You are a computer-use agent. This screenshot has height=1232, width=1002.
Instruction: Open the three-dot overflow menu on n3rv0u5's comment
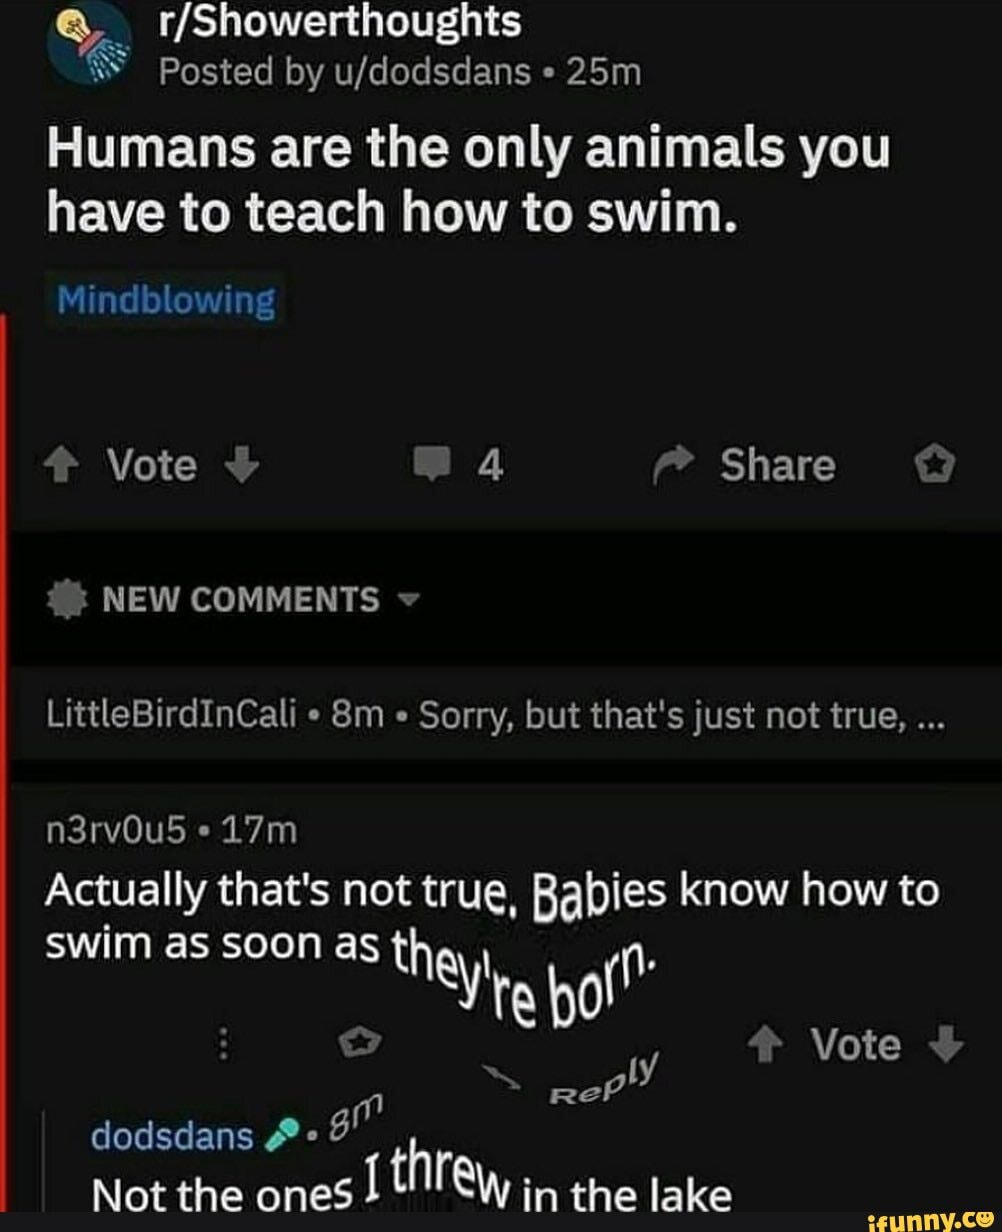coord(222,1043)
